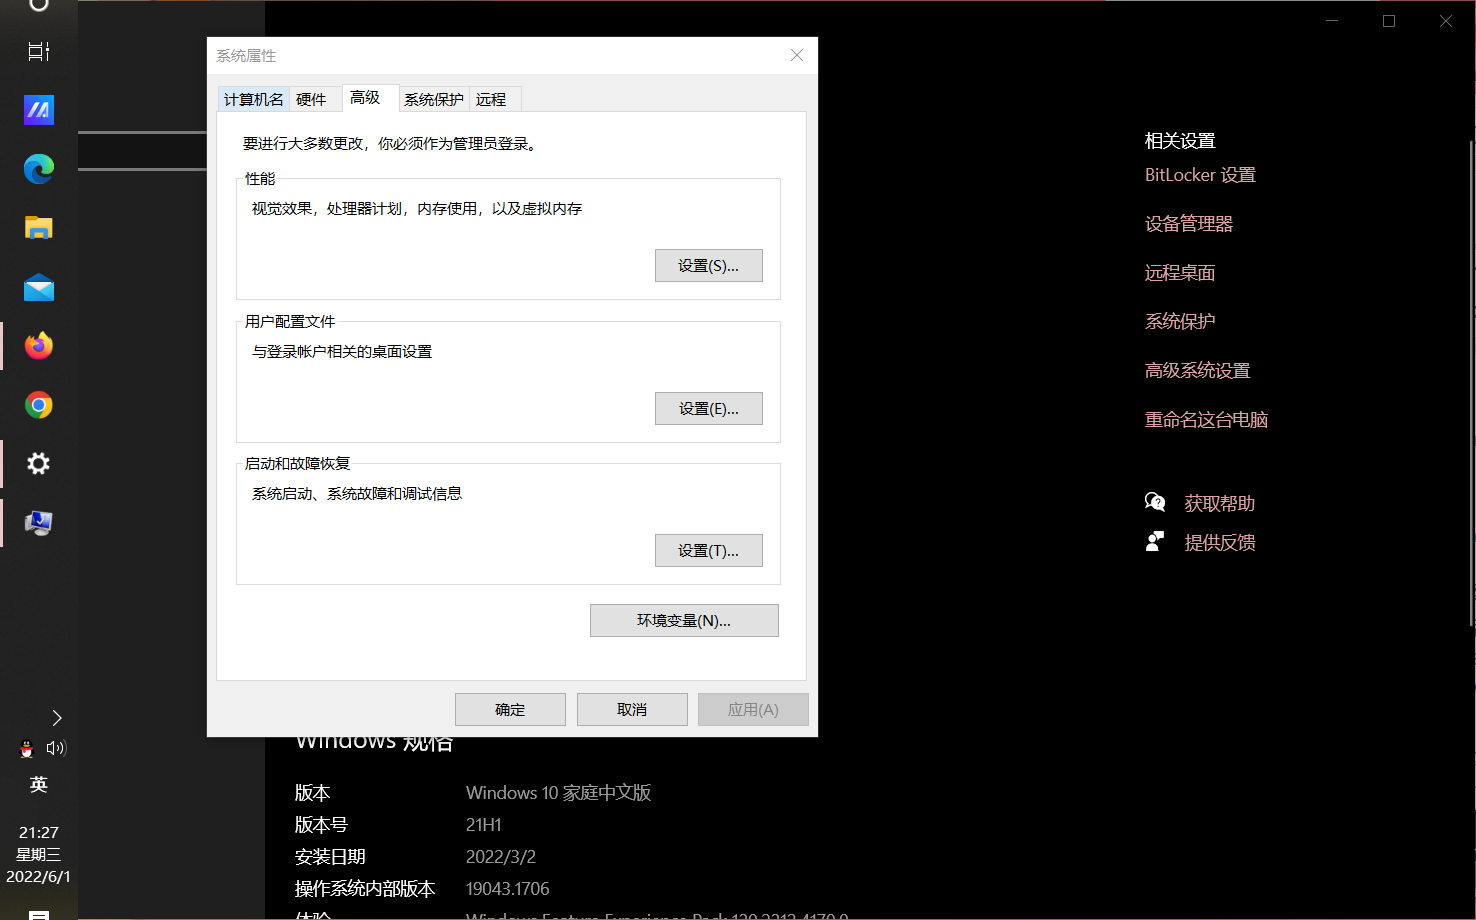
Task: Click the 安装日期 label
Action: [x=330, y=857]
